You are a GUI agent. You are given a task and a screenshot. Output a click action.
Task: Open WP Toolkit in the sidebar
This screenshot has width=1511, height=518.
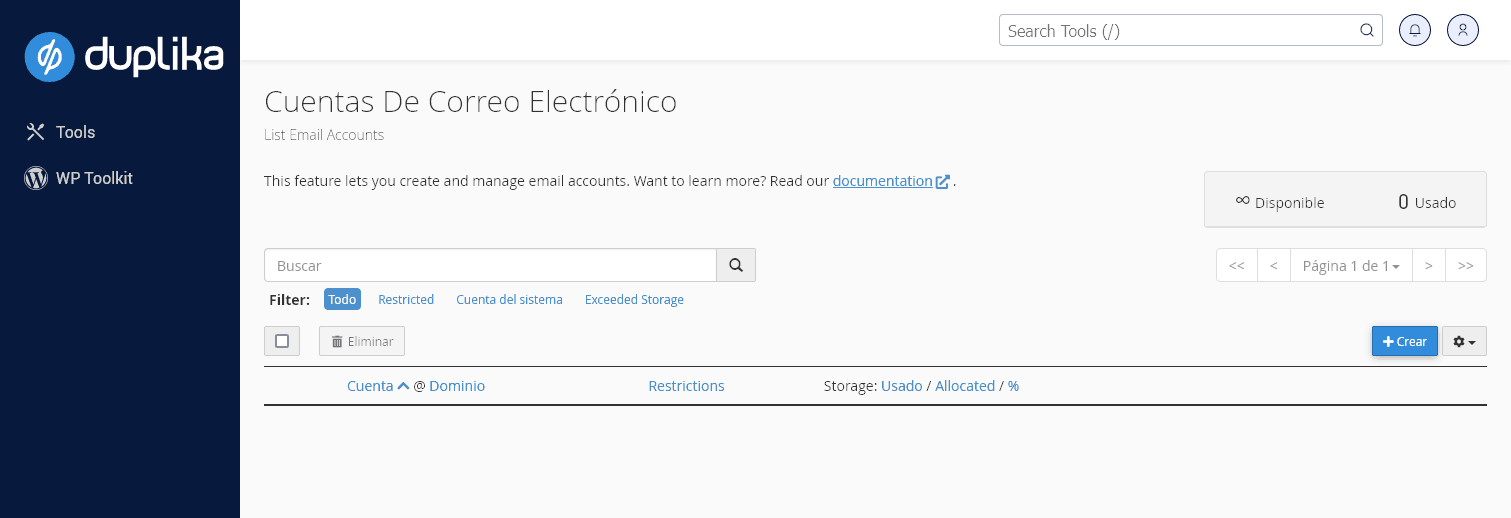[94, 178]
